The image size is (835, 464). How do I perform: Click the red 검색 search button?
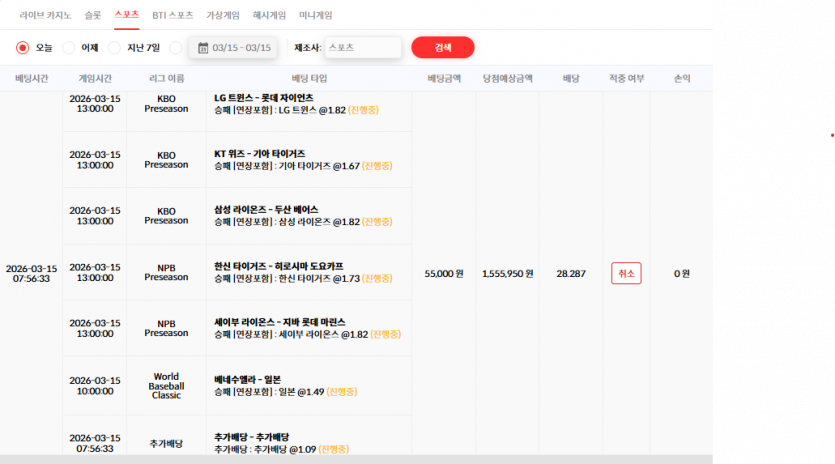443,47
